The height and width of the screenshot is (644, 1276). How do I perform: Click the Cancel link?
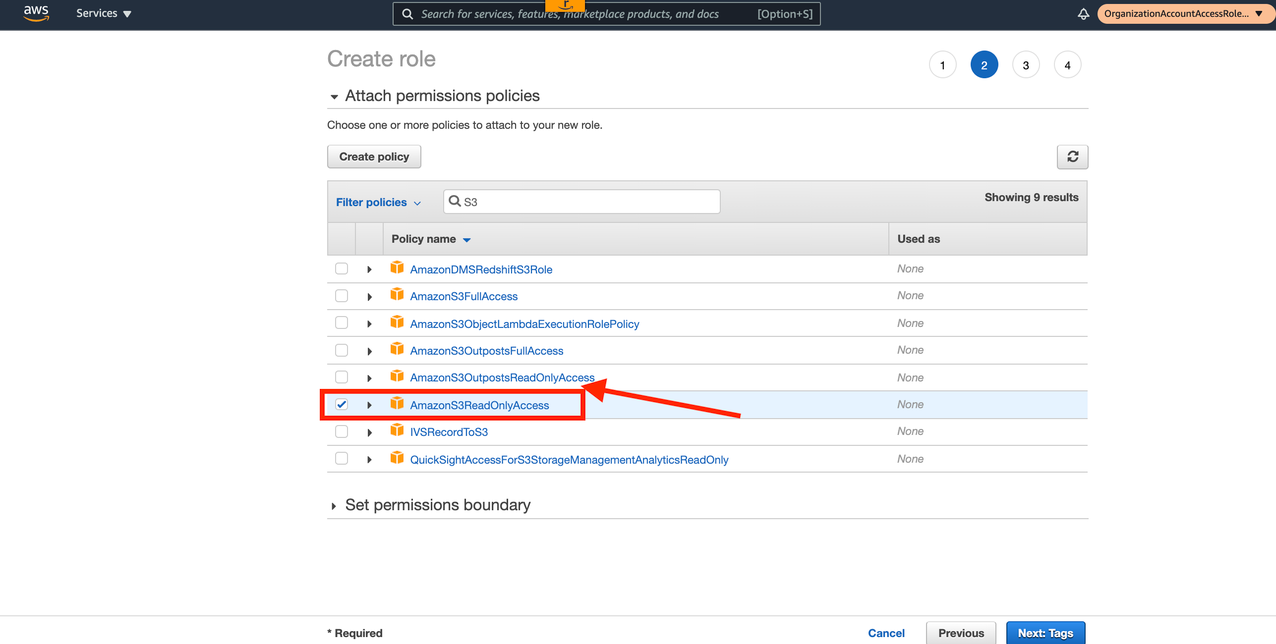(886, 633)
